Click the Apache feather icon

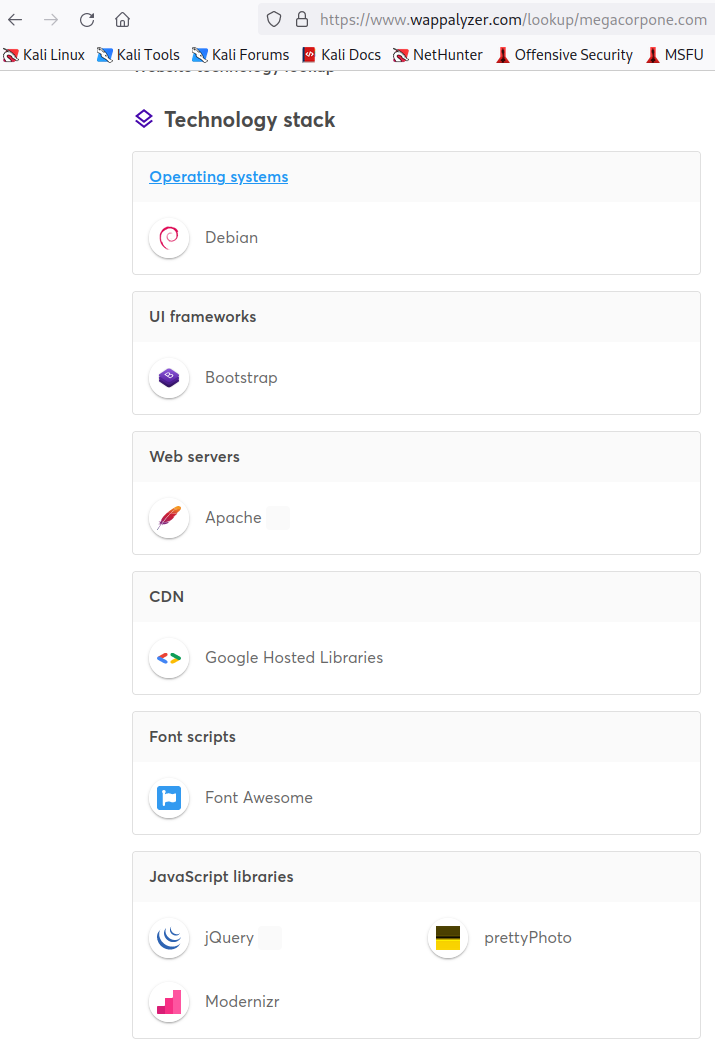coord(169,518)
